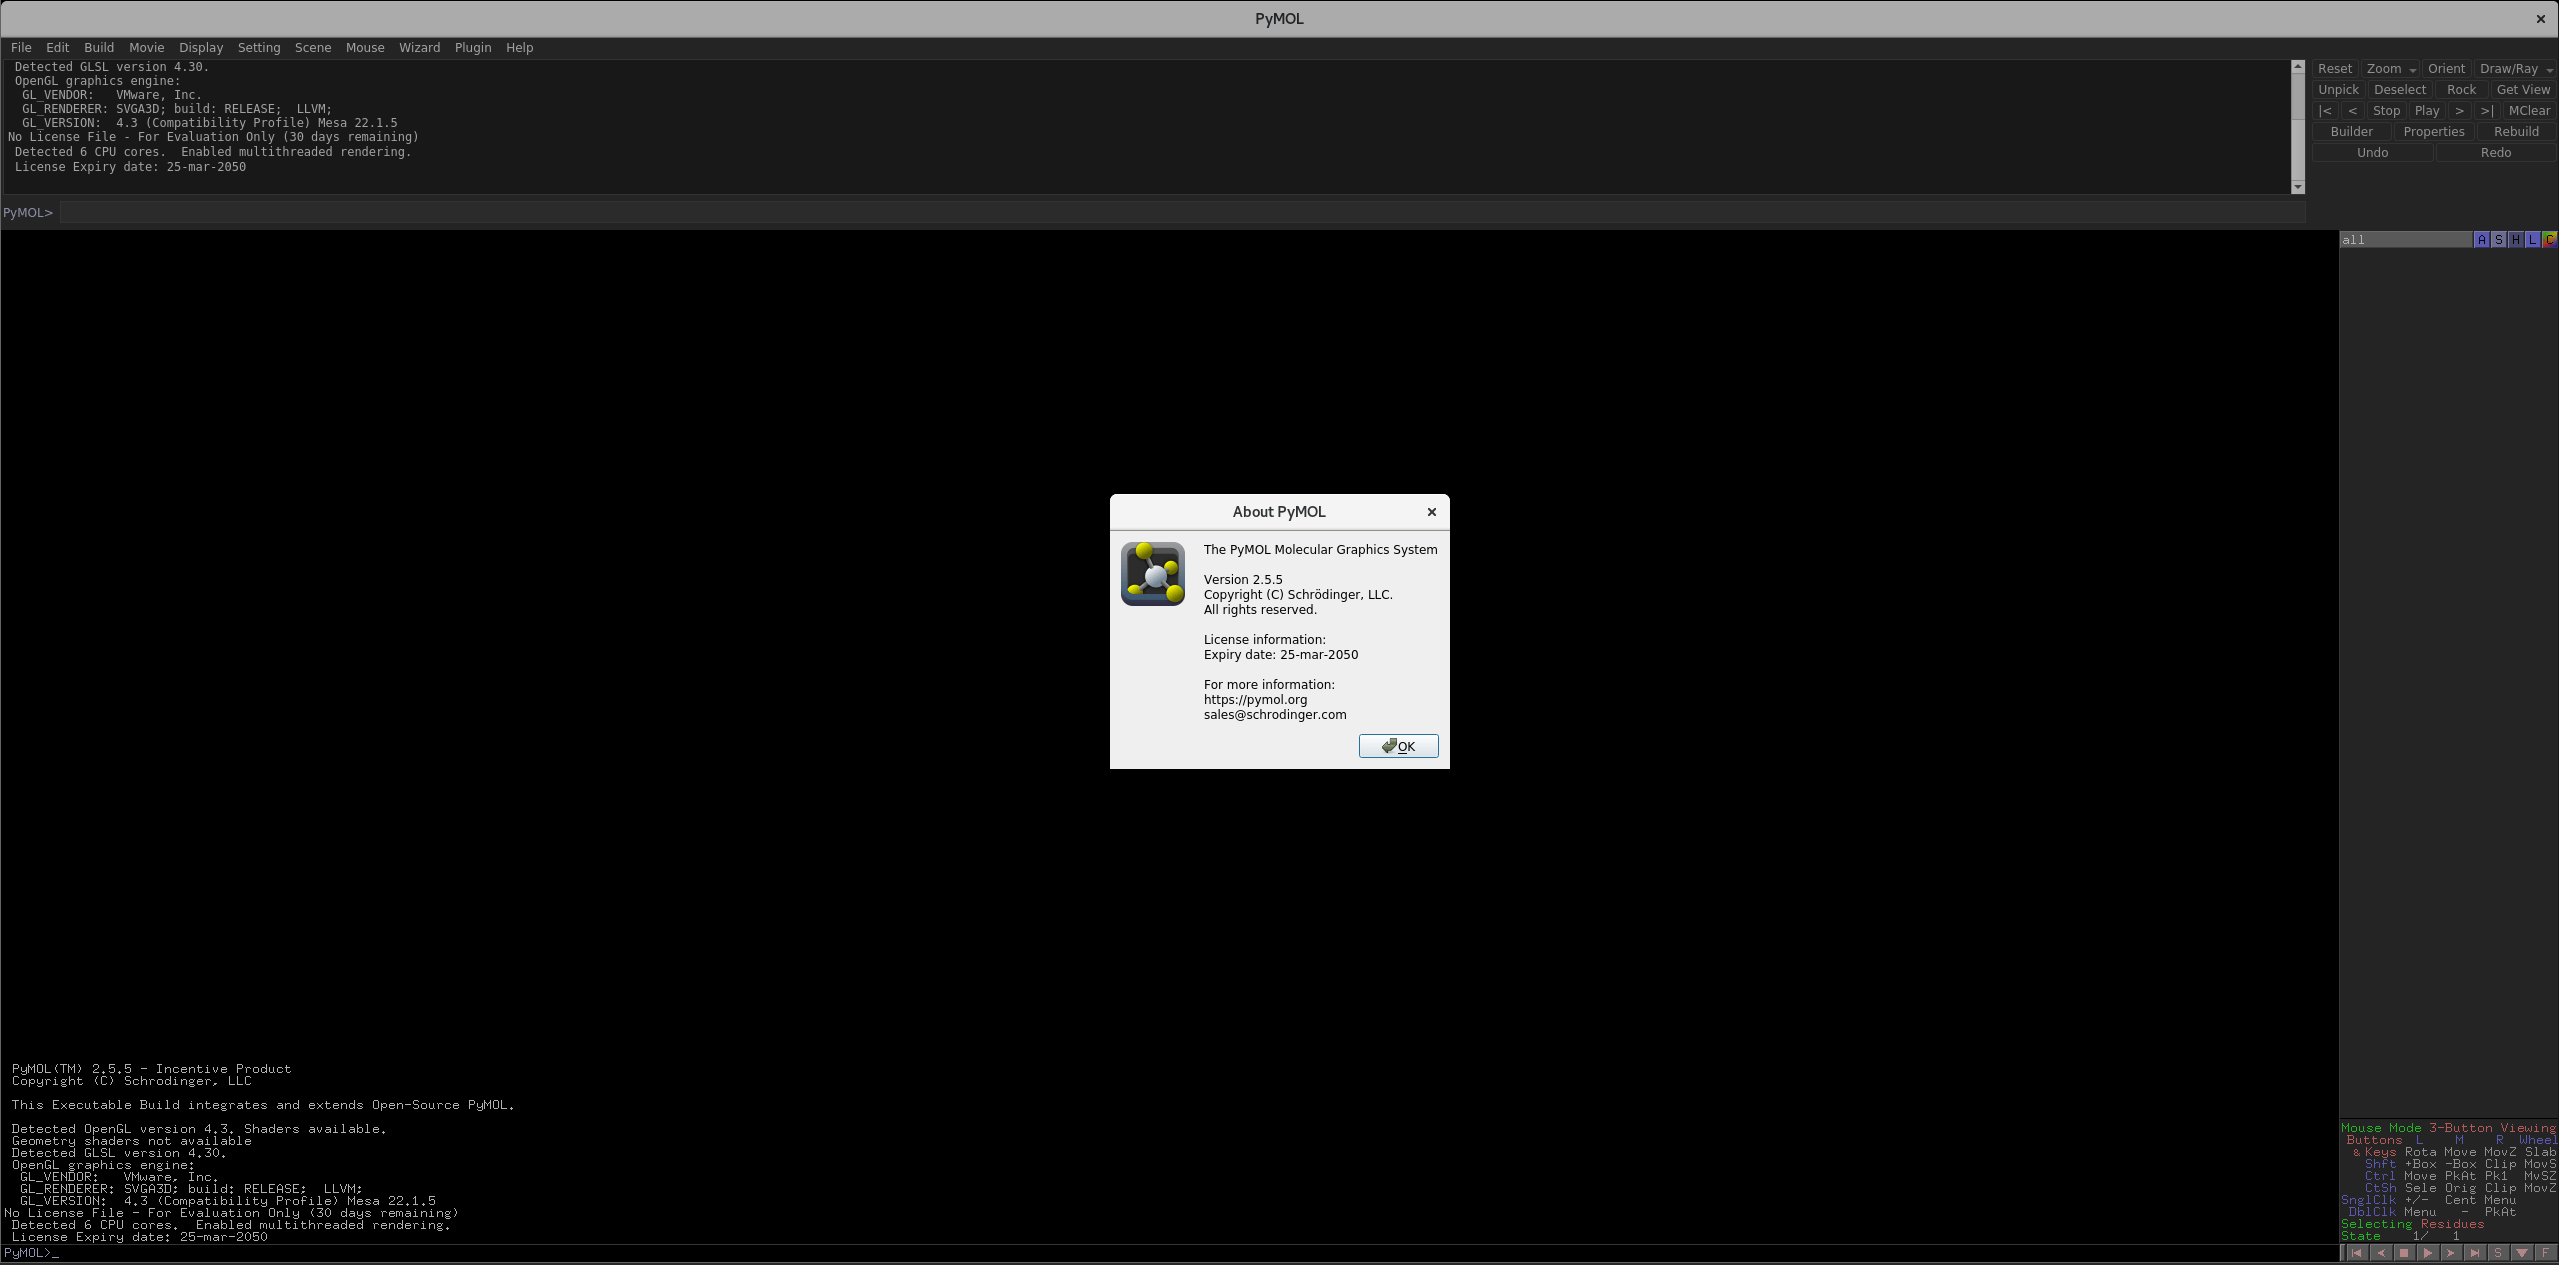
Task: Close the PyMOL main window
Action: (x=2540, y=18)
